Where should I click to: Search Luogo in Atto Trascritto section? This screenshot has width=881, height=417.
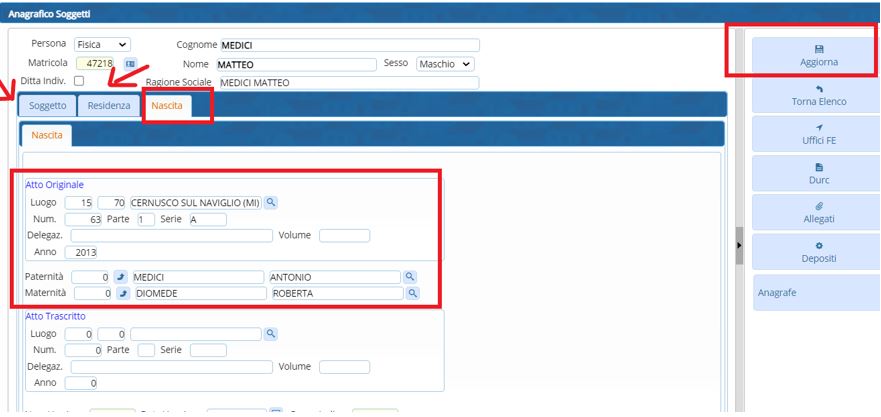[x=270, y=334]
